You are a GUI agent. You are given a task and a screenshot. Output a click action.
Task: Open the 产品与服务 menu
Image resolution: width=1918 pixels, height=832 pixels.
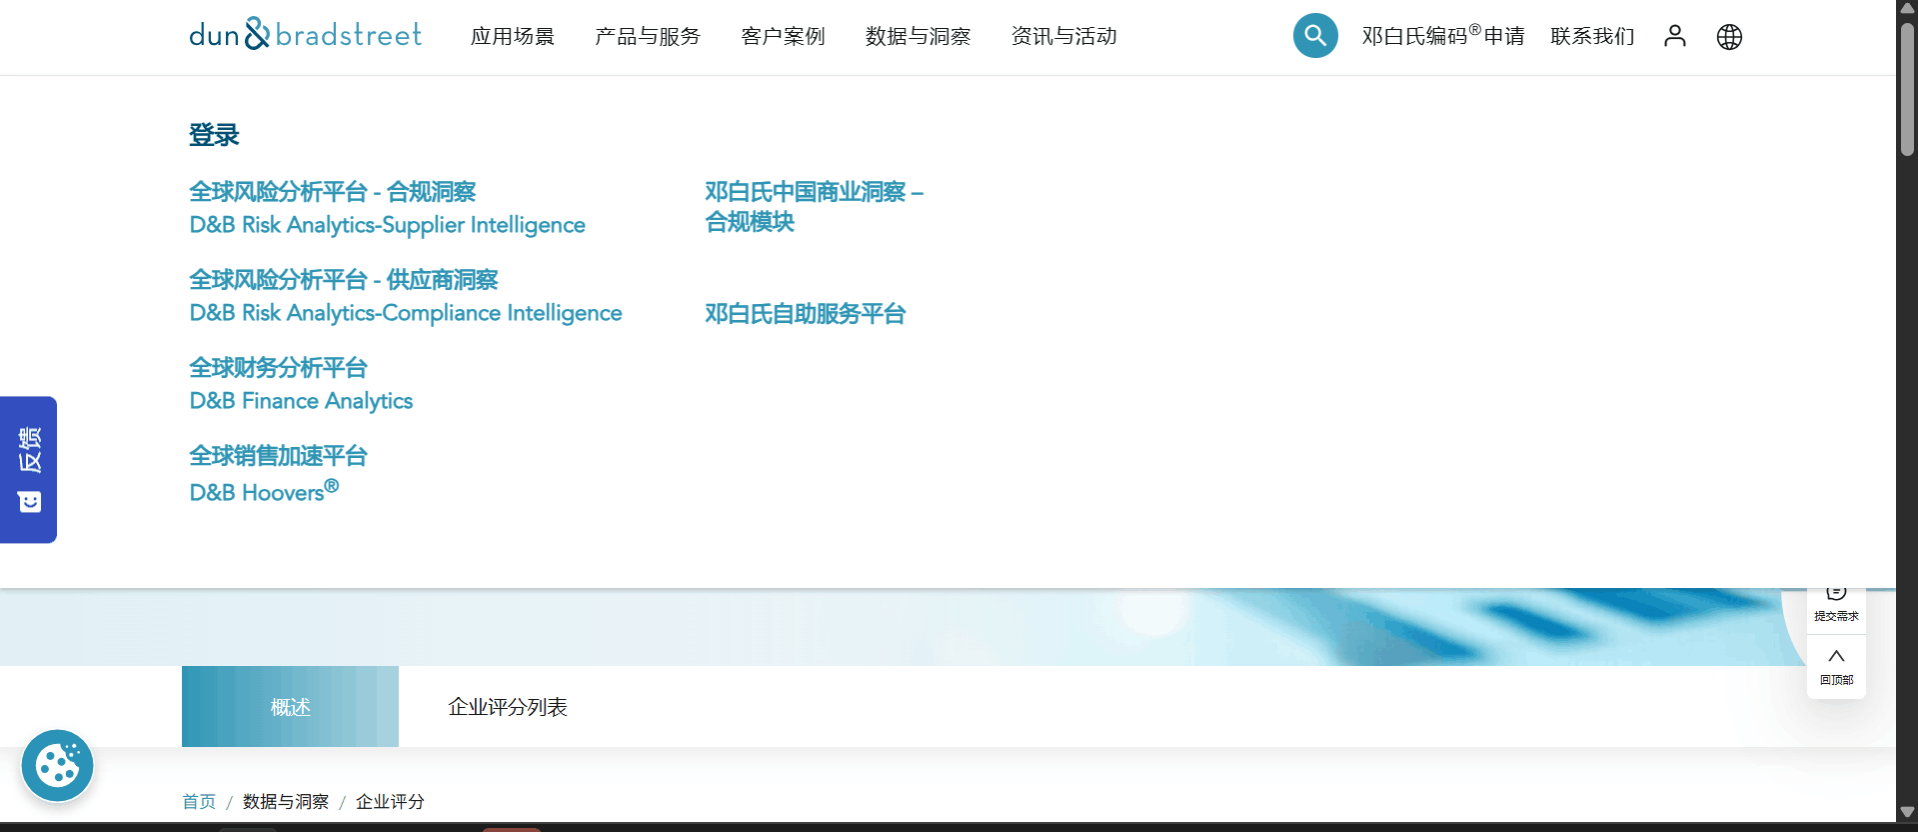[647, 37]
